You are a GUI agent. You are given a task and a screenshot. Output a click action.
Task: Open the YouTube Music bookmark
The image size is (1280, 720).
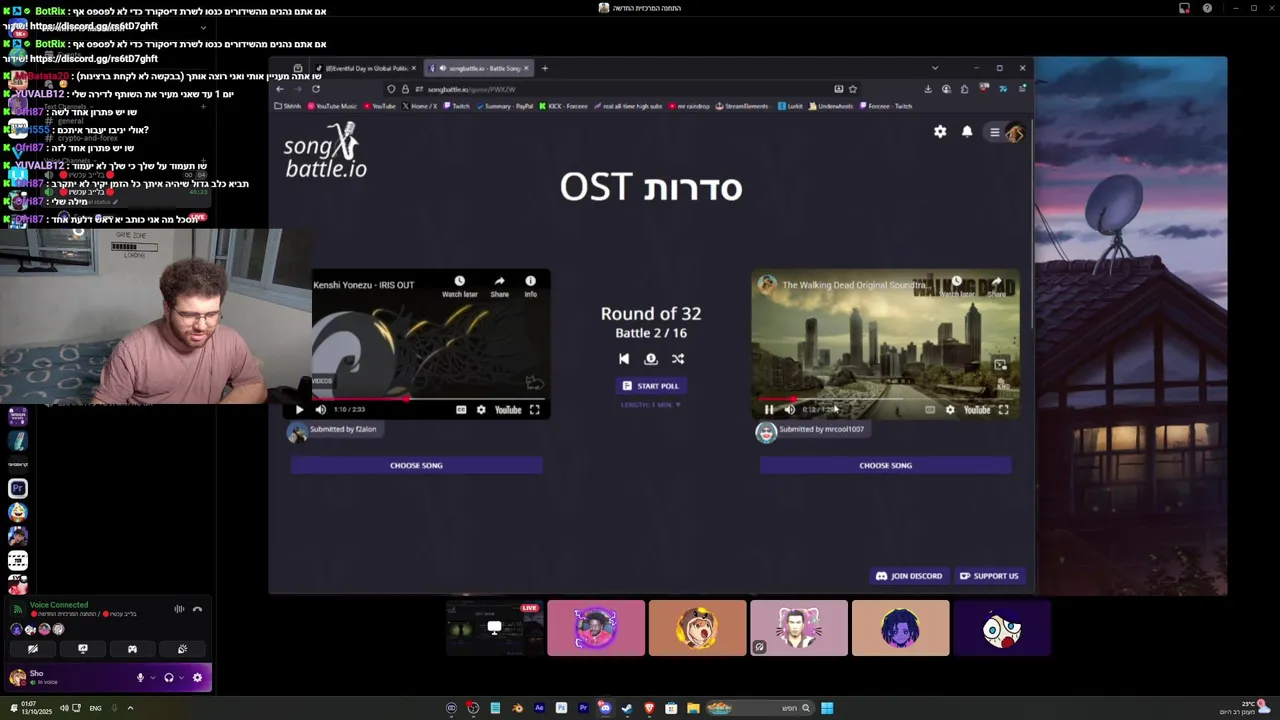[x=333, y=106]
